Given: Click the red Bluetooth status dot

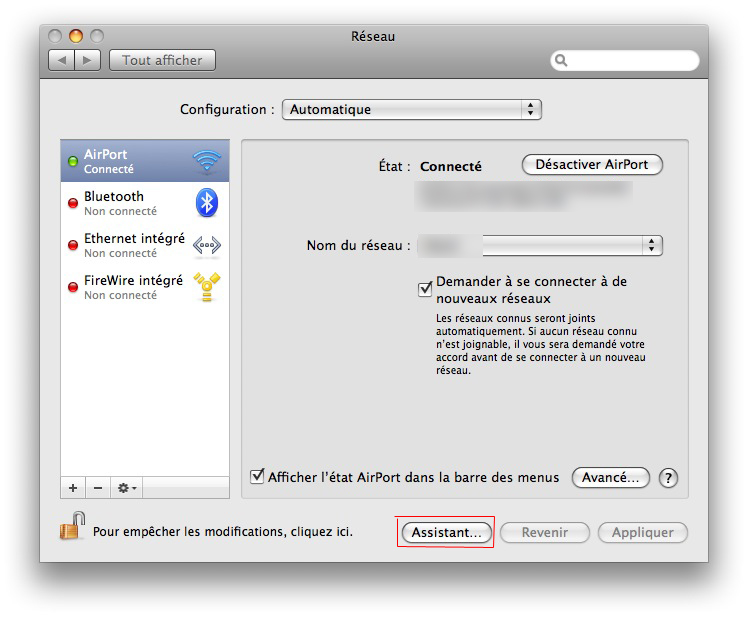Looking at the screenshot, I should 73,203.
